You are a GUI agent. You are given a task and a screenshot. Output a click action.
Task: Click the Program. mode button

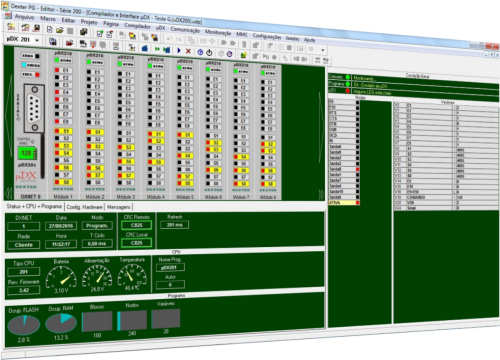click(x=97, y=226)
